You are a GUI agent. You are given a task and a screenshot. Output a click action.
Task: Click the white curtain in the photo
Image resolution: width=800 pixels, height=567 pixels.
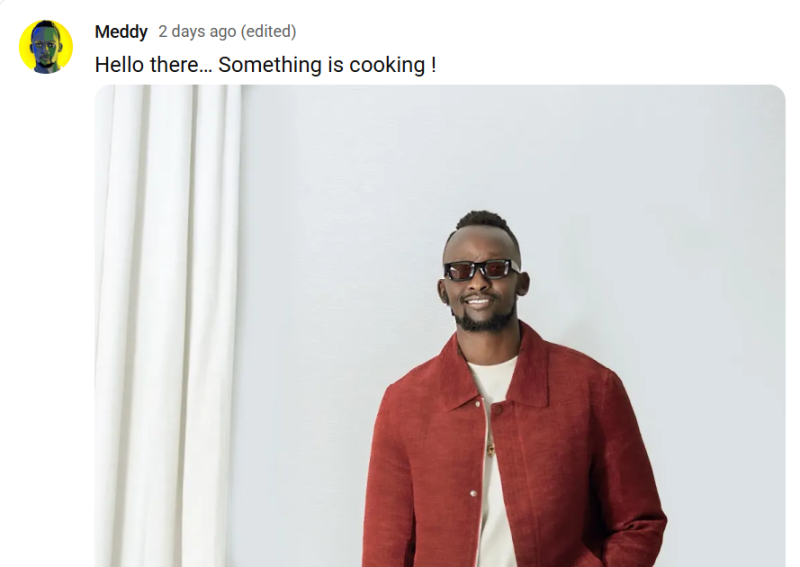click(167, 326)
